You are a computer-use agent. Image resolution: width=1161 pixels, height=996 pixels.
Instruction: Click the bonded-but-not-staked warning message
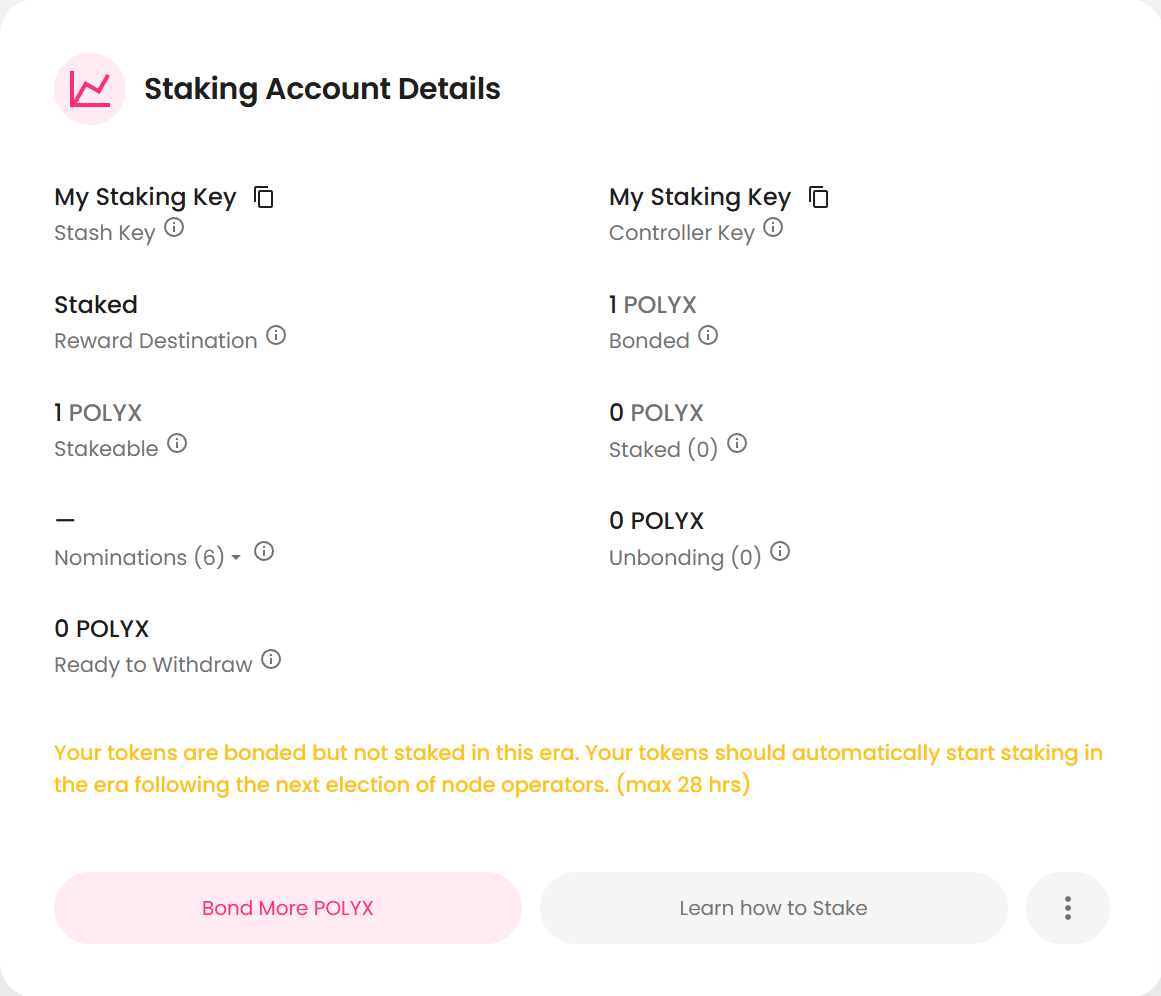click(577, 768)
